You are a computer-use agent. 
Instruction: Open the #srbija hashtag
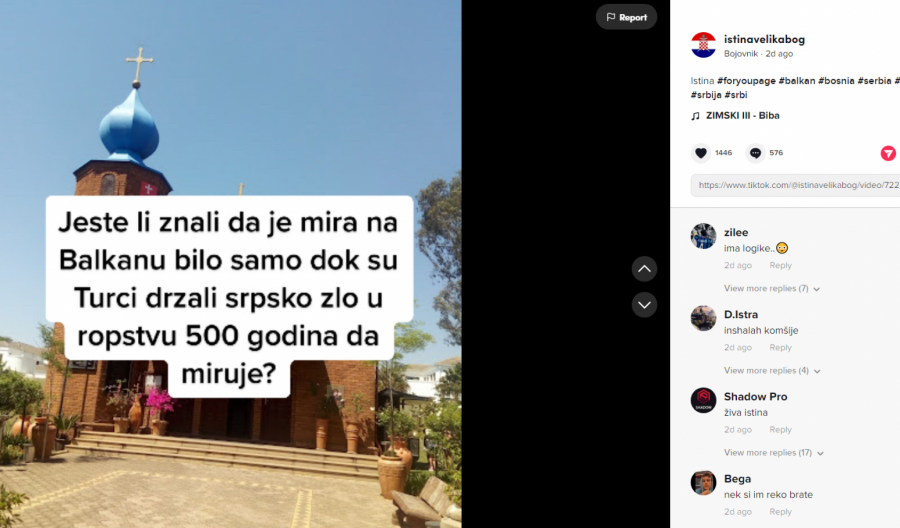706,95
